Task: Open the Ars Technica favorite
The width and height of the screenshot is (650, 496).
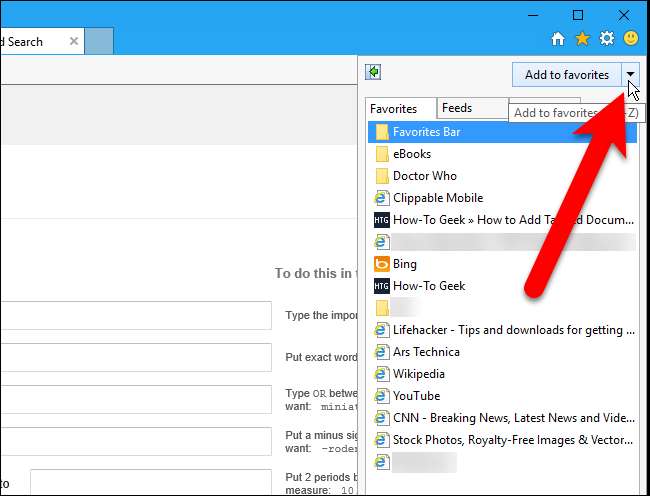Action: (x=426, y=352)
